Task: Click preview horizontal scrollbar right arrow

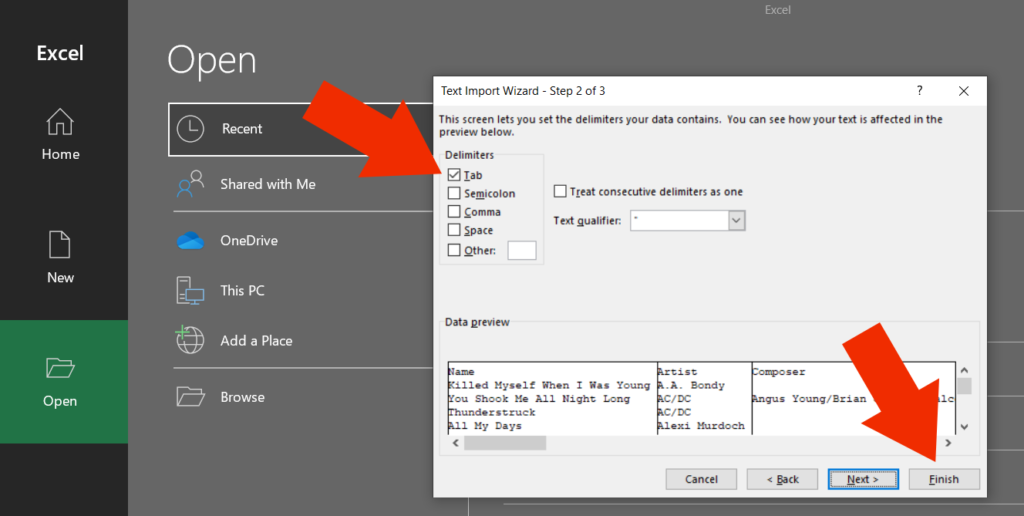Action: (x=948, y=443)
